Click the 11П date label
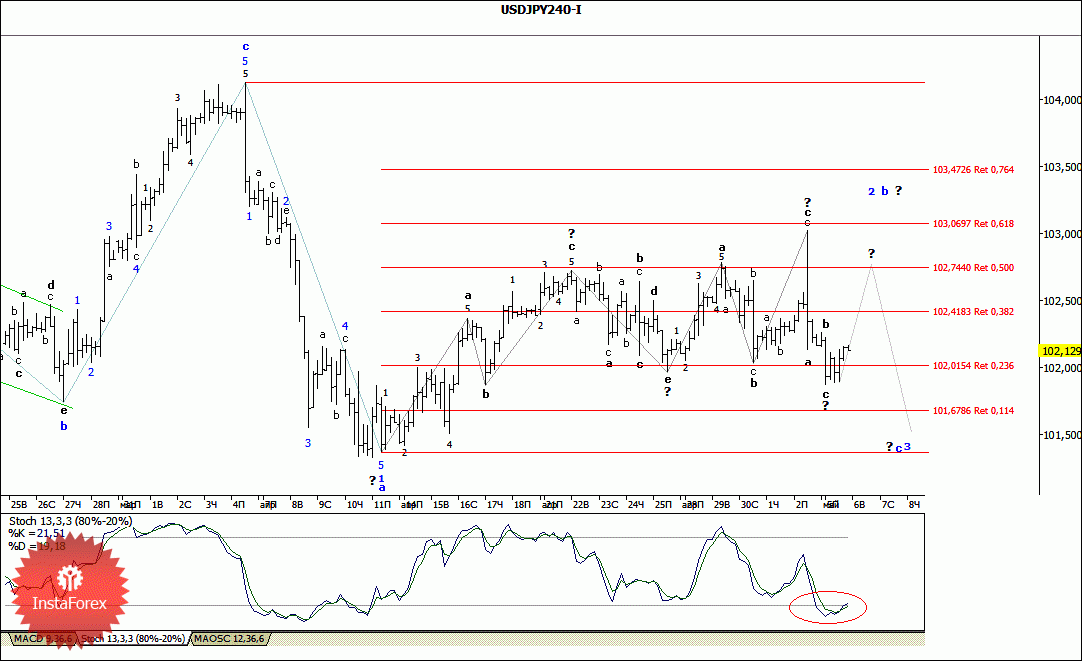Screen dimensions: 1082x661 point(382,504)
